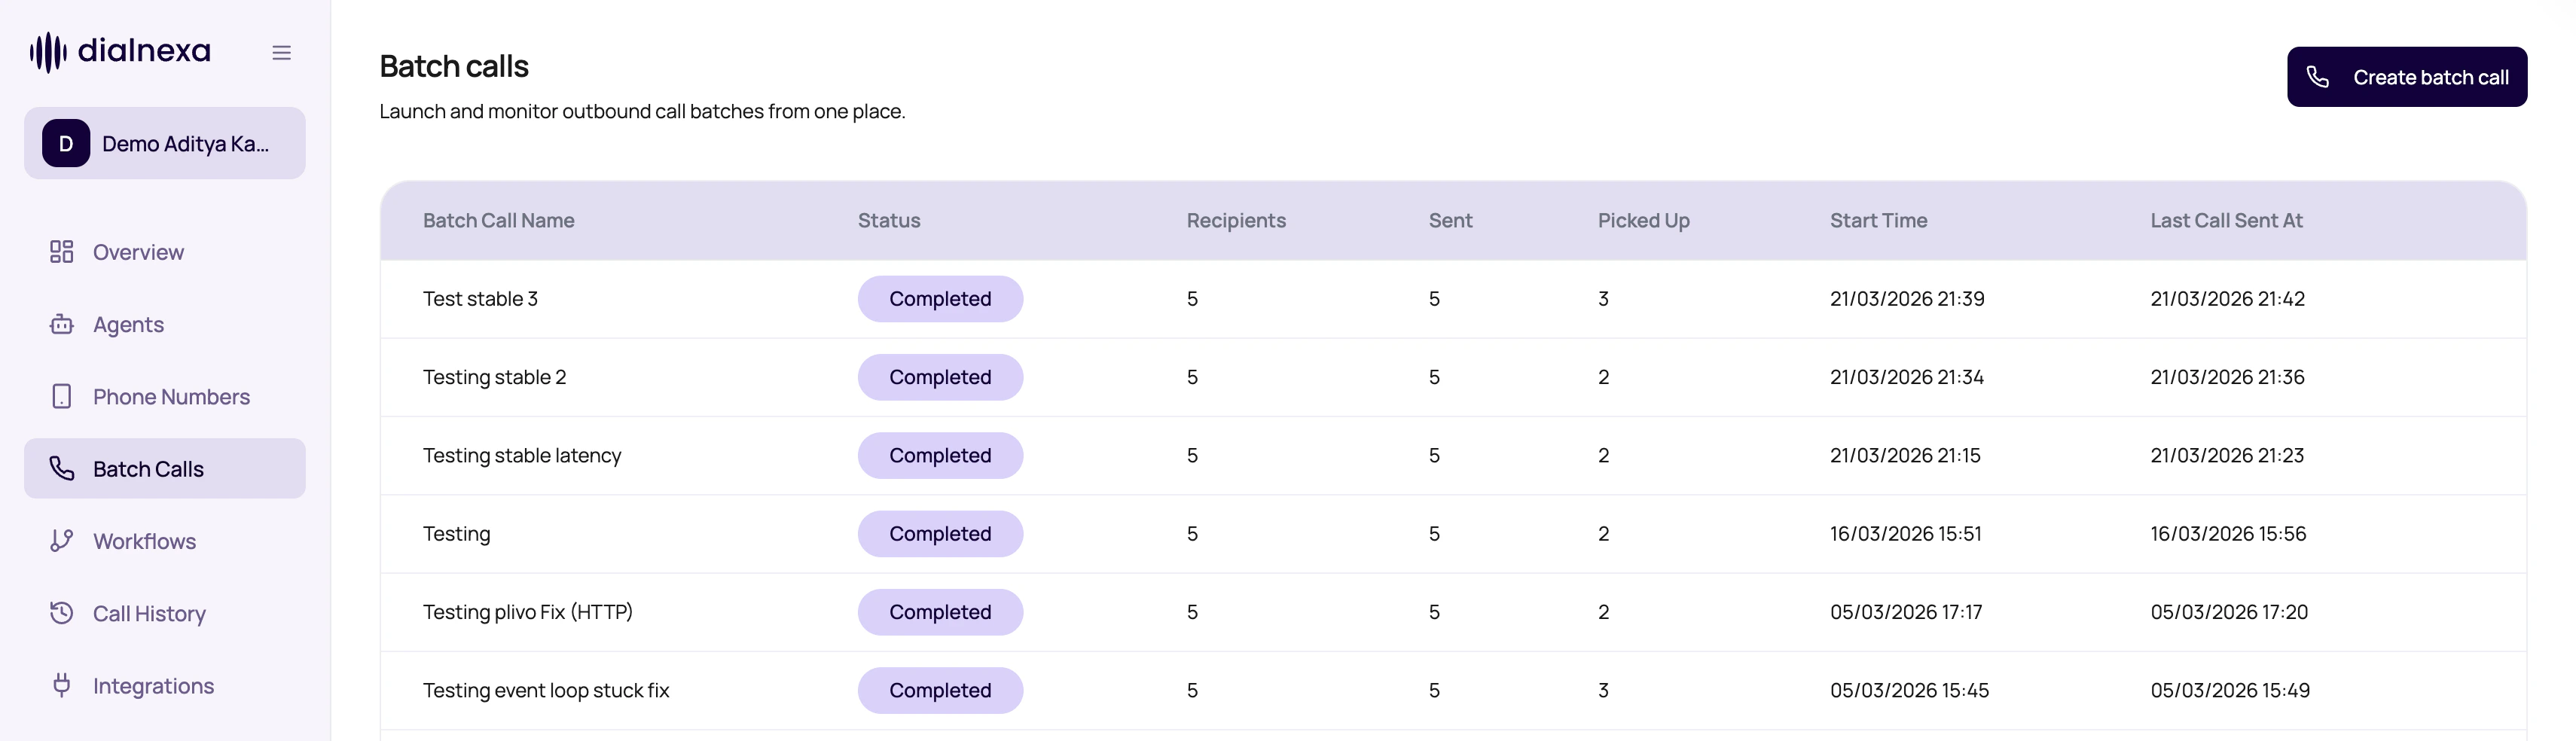The width and height of the screenshot is (2576, 741).
Task: Select Batch Calls menu item
Action: [165, 469]
